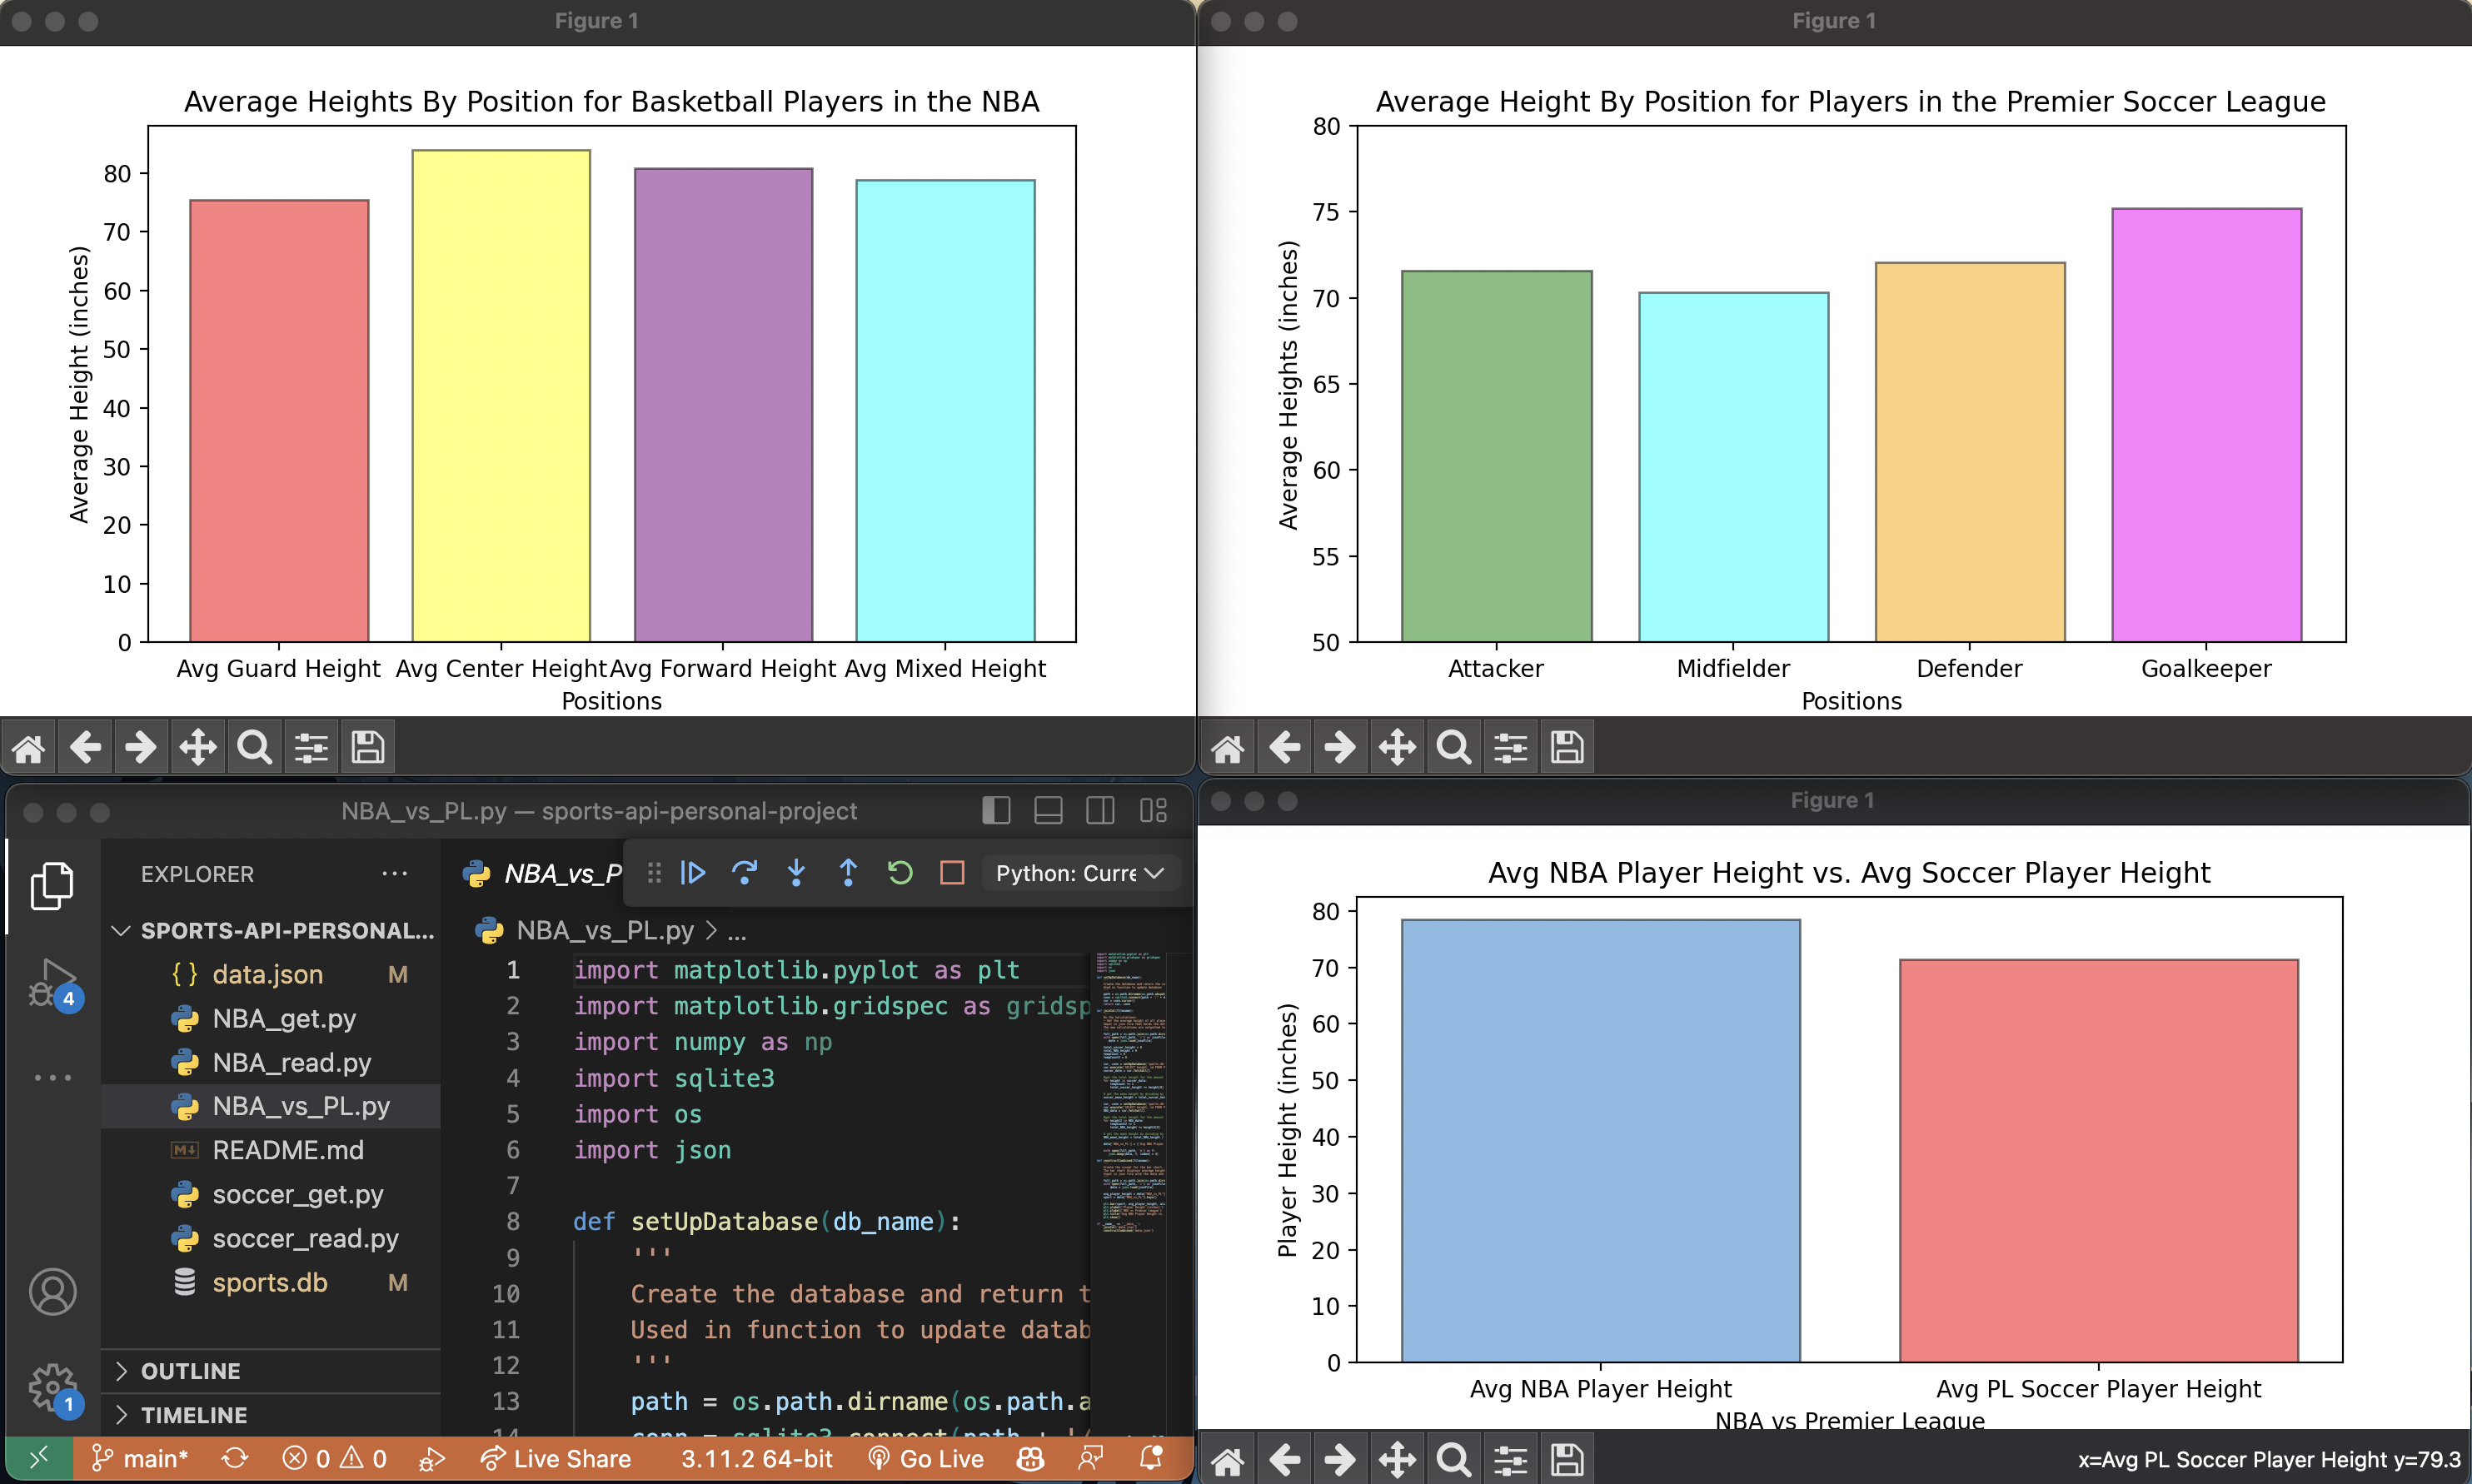Click Back arrow in NBA vs Soccer figure
Image resolution: width=2472 pixels, height=1484 pixels.
pos(1284,1460)
